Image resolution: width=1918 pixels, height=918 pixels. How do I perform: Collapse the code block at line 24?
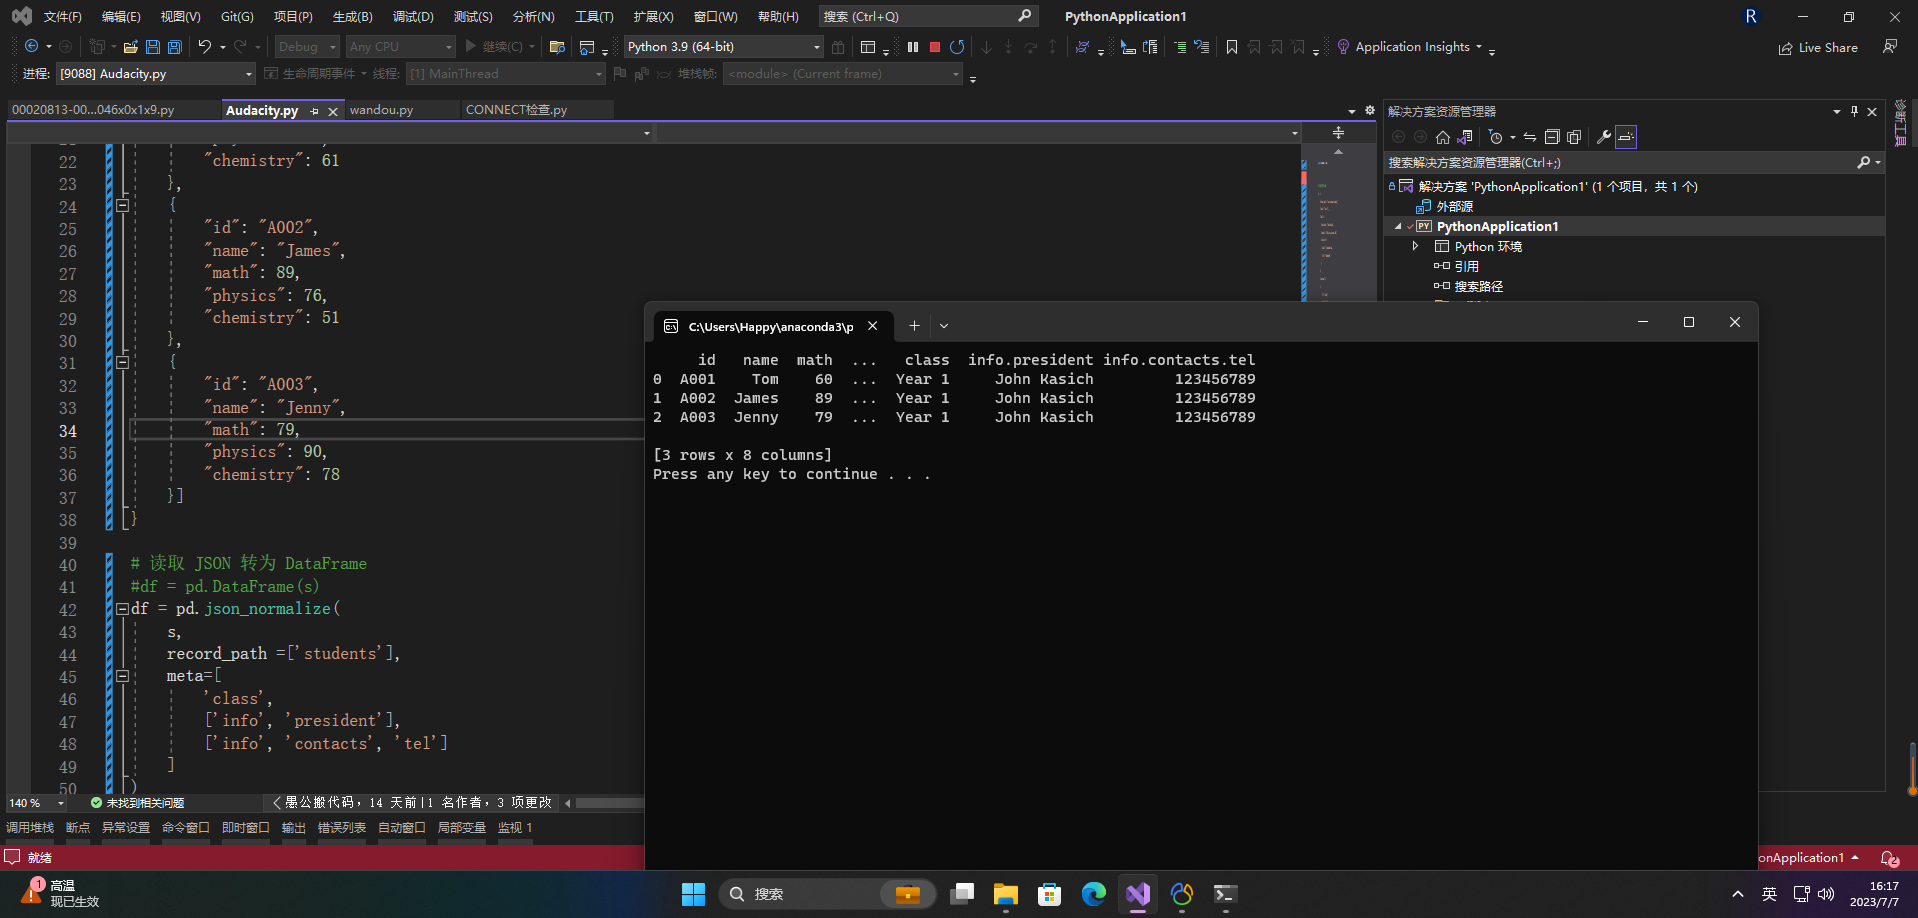122,205
